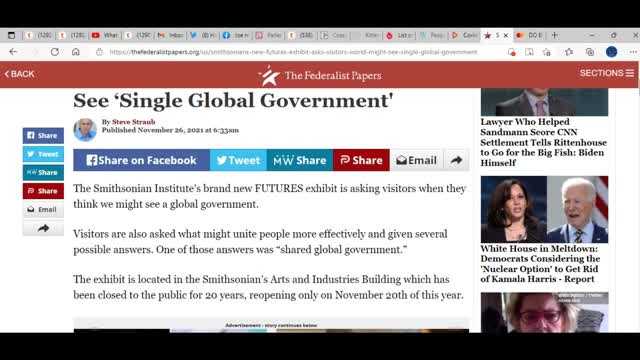The image size is (640, 360).
Task: Click the Kamala Harris and Biden thumbnail
Action: (x=544, y=209)
